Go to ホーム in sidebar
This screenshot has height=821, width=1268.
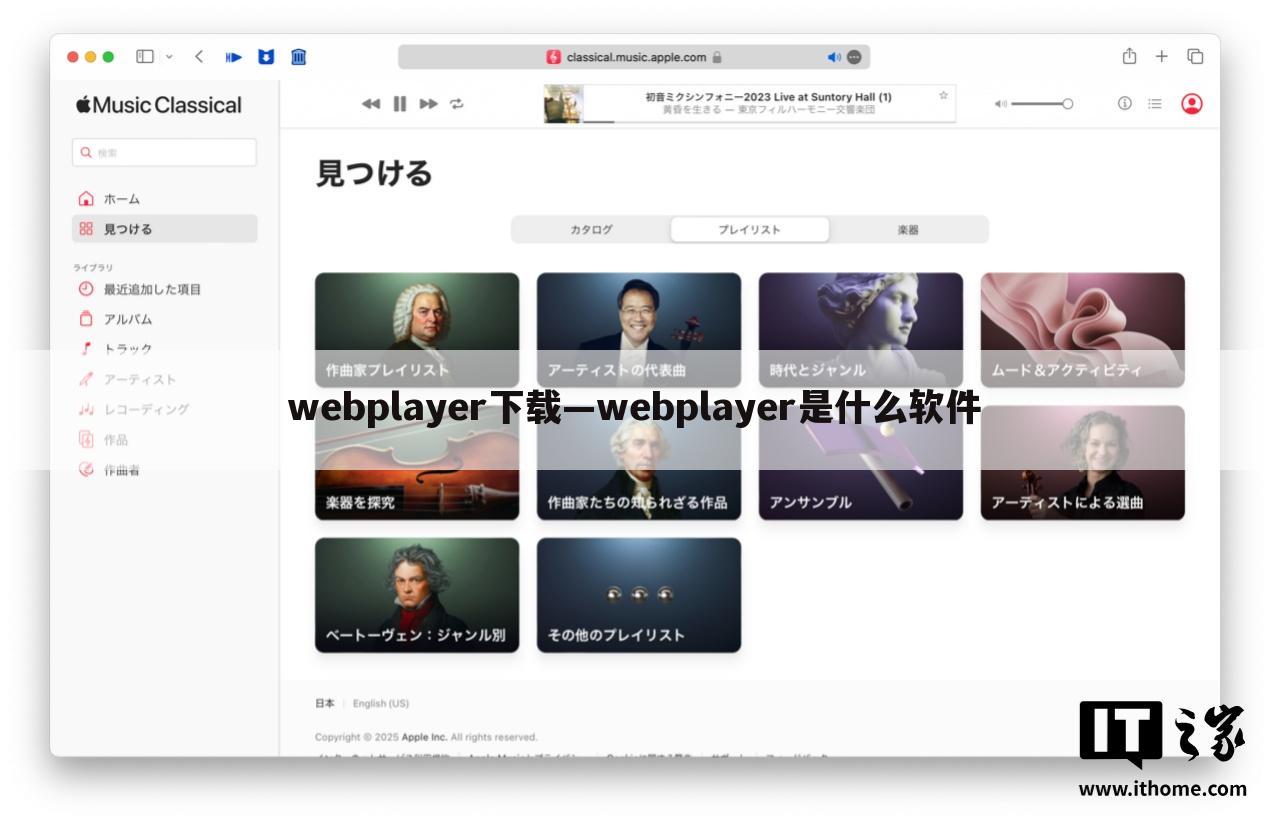pyautogui.click(x=164, y=199)
